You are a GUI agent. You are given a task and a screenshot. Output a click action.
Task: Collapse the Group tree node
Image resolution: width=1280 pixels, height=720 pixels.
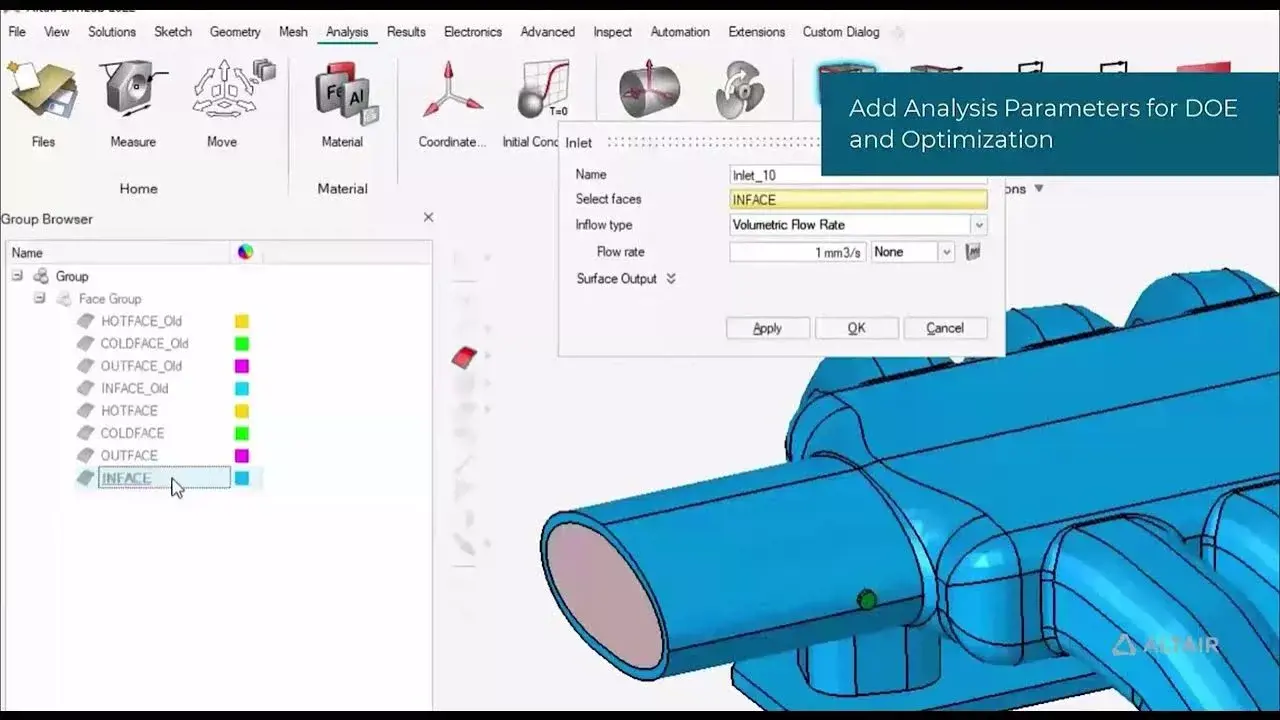pos(17,275)
